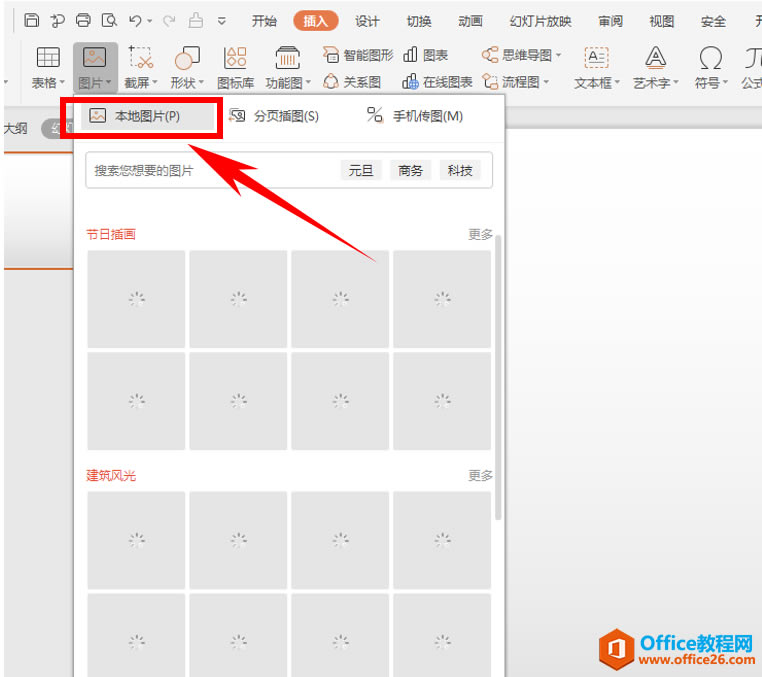Viewport: 762px width, 677px height.
Task: Click the 商务 search tag button
Action: (410, 171)
